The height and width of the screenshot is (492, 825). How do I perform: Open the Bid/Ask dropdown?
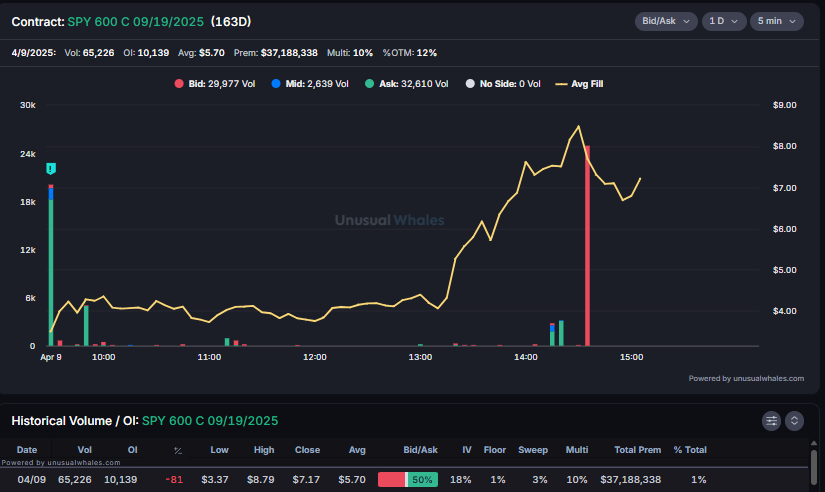(x=666, y=21)
